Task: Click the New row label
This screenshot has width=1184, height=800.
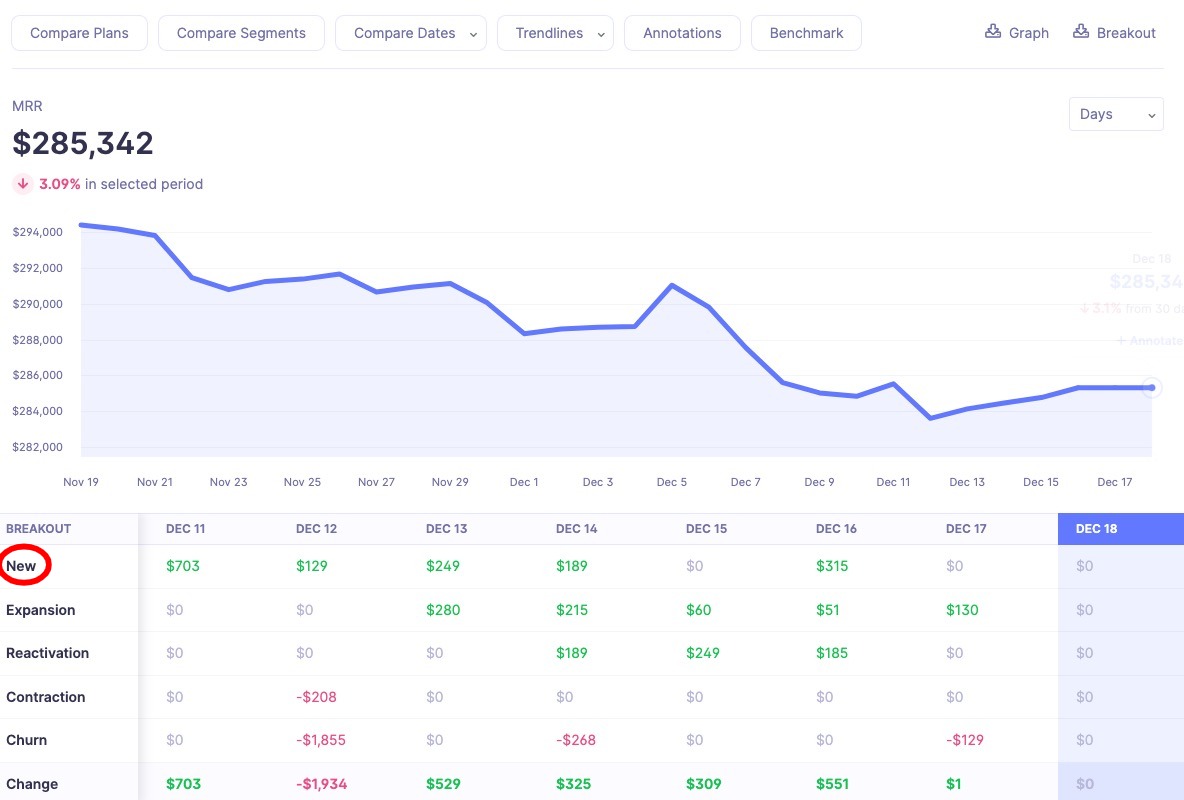Action: click(21, 566)
